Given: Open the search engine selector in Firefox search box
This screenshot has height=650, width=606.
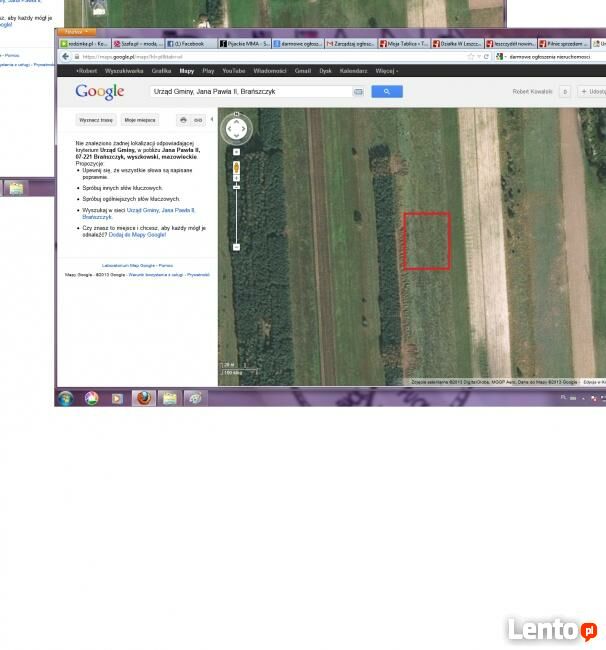Looking at the screenshot, I should [x=501, y=57].
